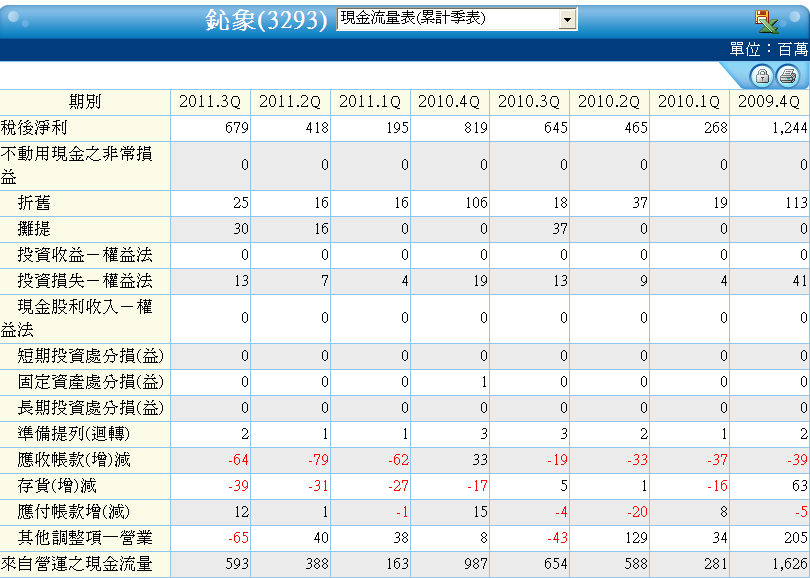Click 19 in the 投資損失－權益法 row

click(480, 280)
